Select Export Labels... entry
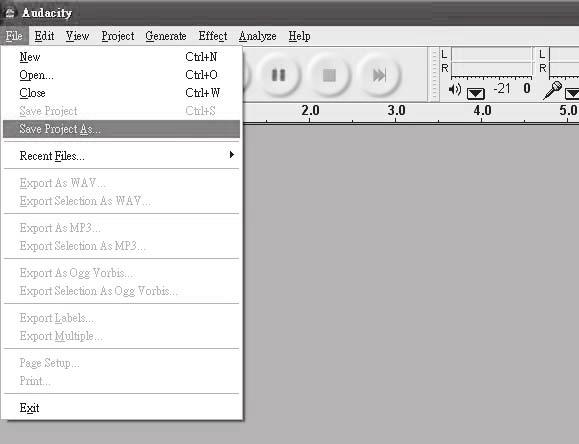 (x=121, y=318)
